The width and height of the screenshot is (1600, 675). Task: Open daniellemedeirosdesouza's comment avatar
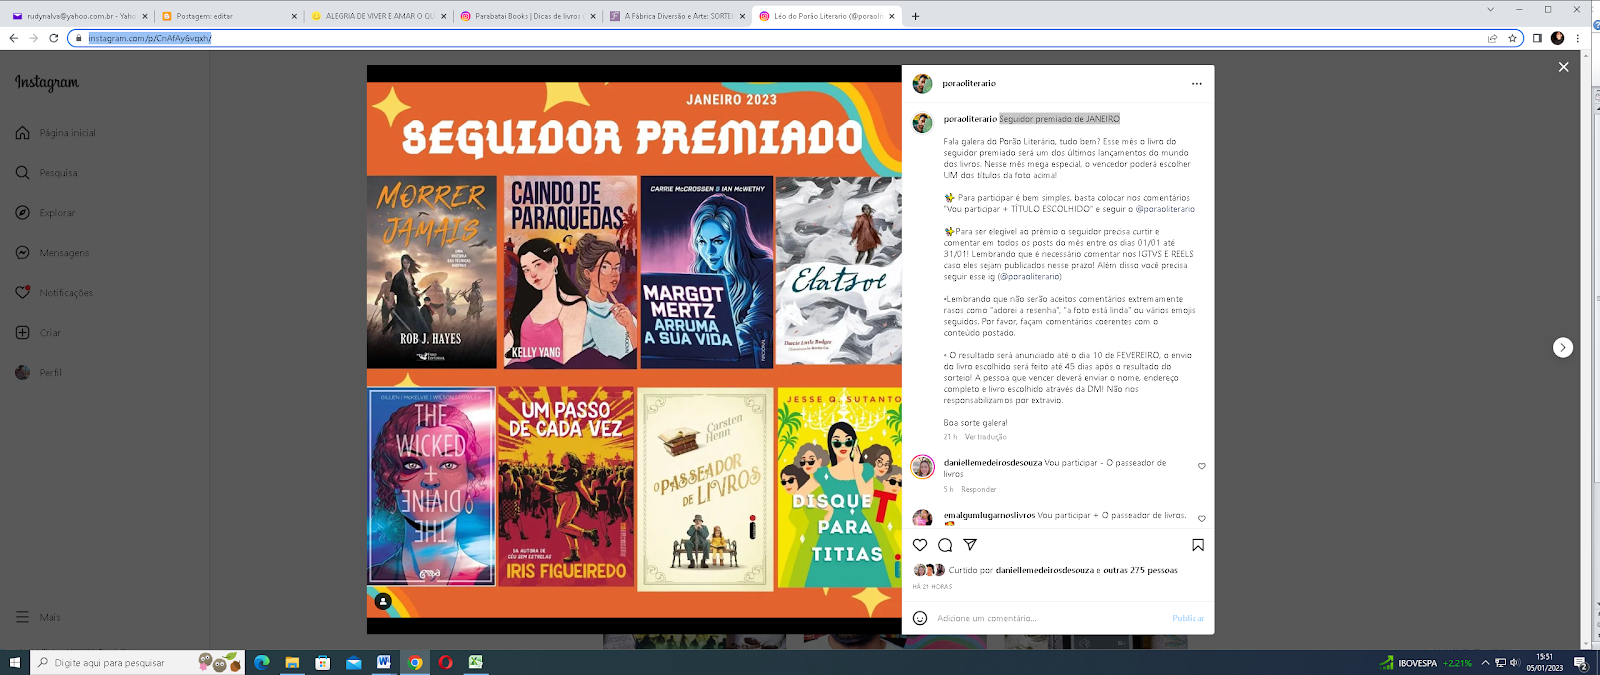click(923, 467)
